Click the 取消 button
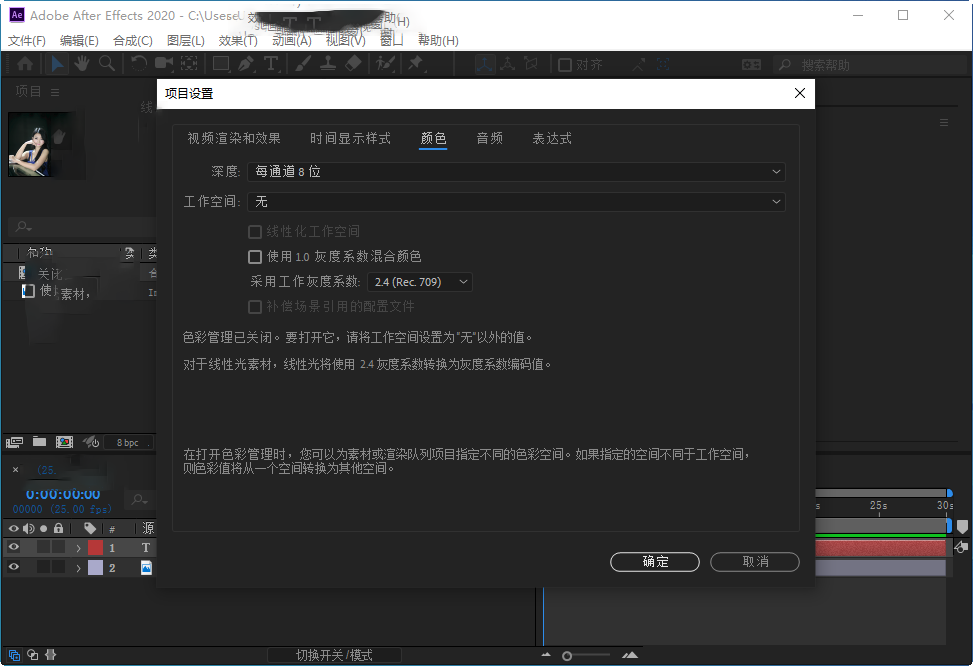The height and width of the screenshot is (666, 973). coord(755,562)
